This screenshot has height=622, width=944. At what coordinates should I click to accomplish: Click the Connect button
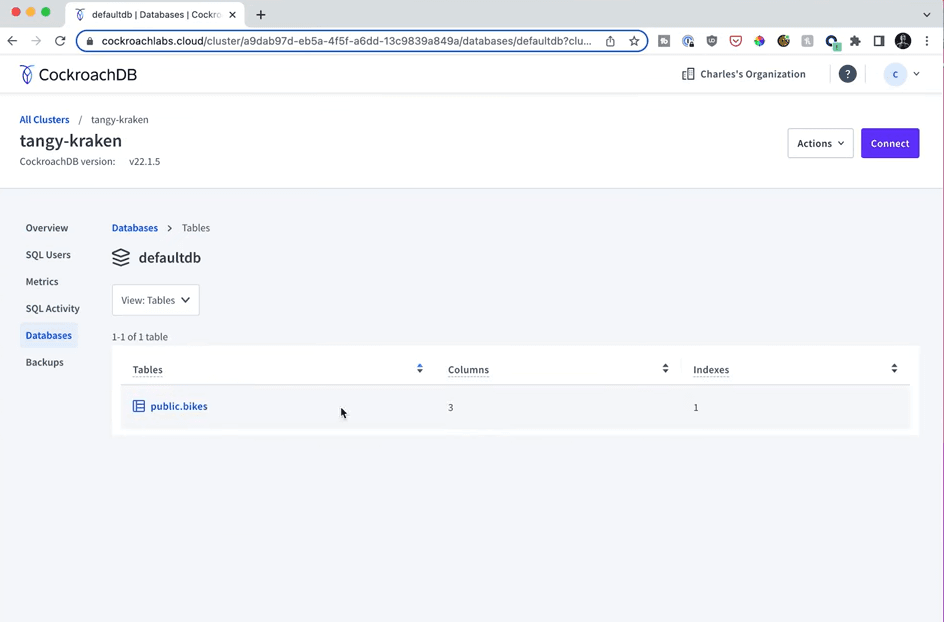(x=890, y=143)
